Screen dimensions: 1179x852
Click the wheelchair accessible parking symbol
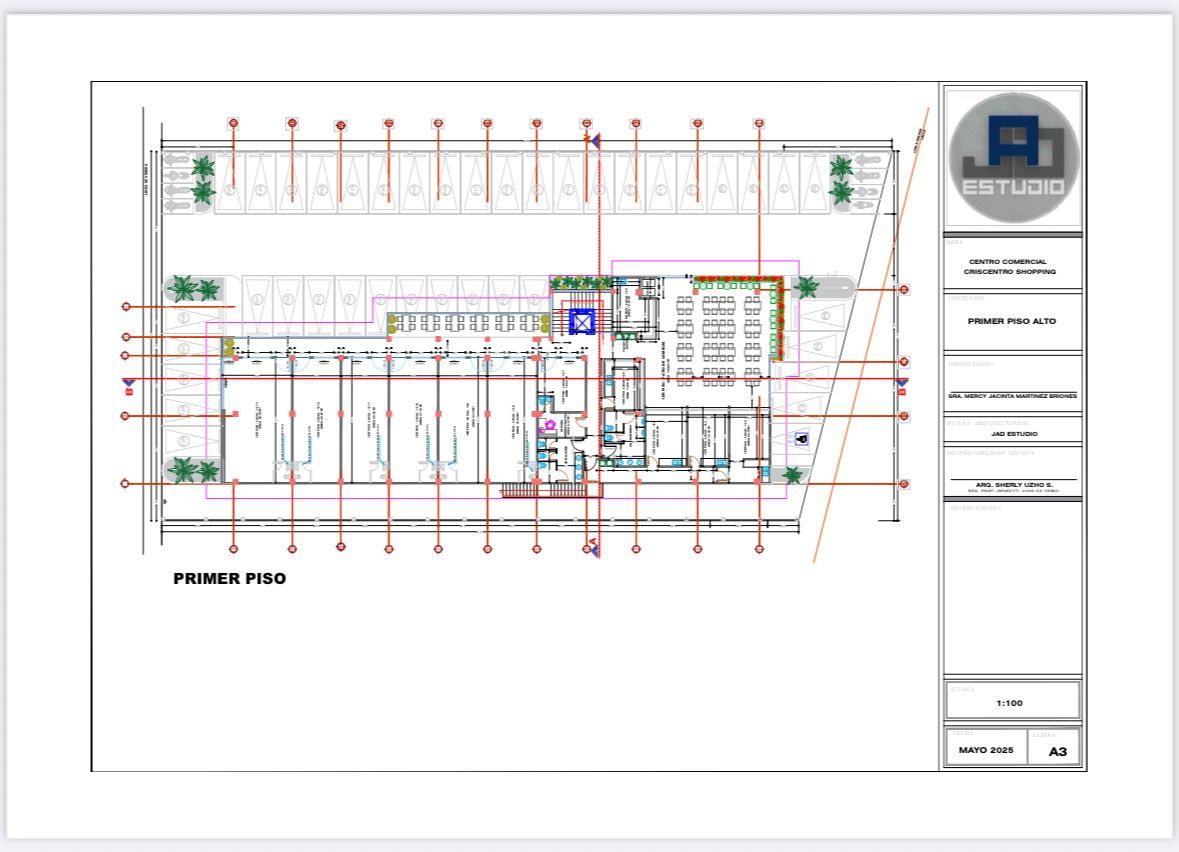click(802, 438)
